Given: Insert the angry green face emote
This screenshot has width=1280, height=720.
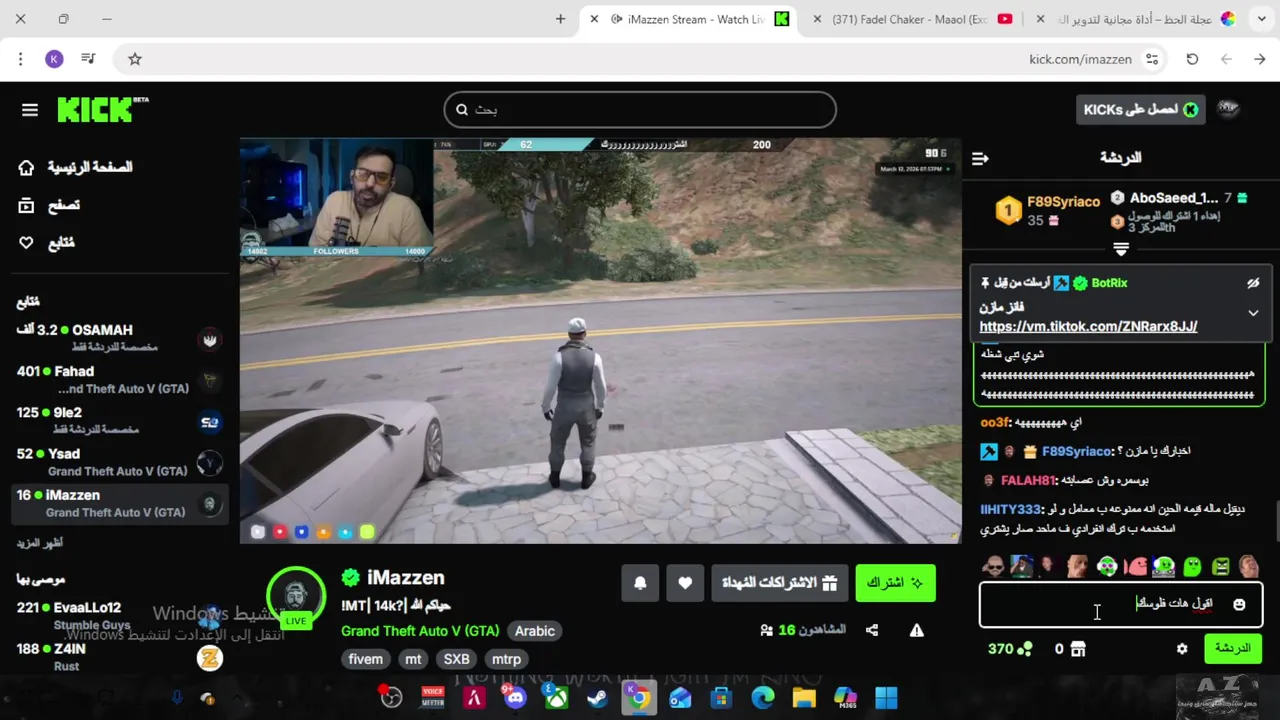Looking at the screenshot, I should 1221,567.
